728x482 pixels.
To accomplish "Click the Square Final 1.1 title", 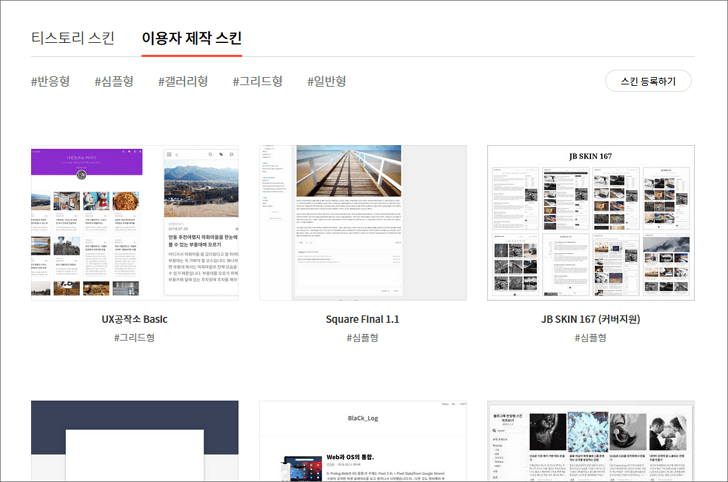I will [x=363, y=319].
